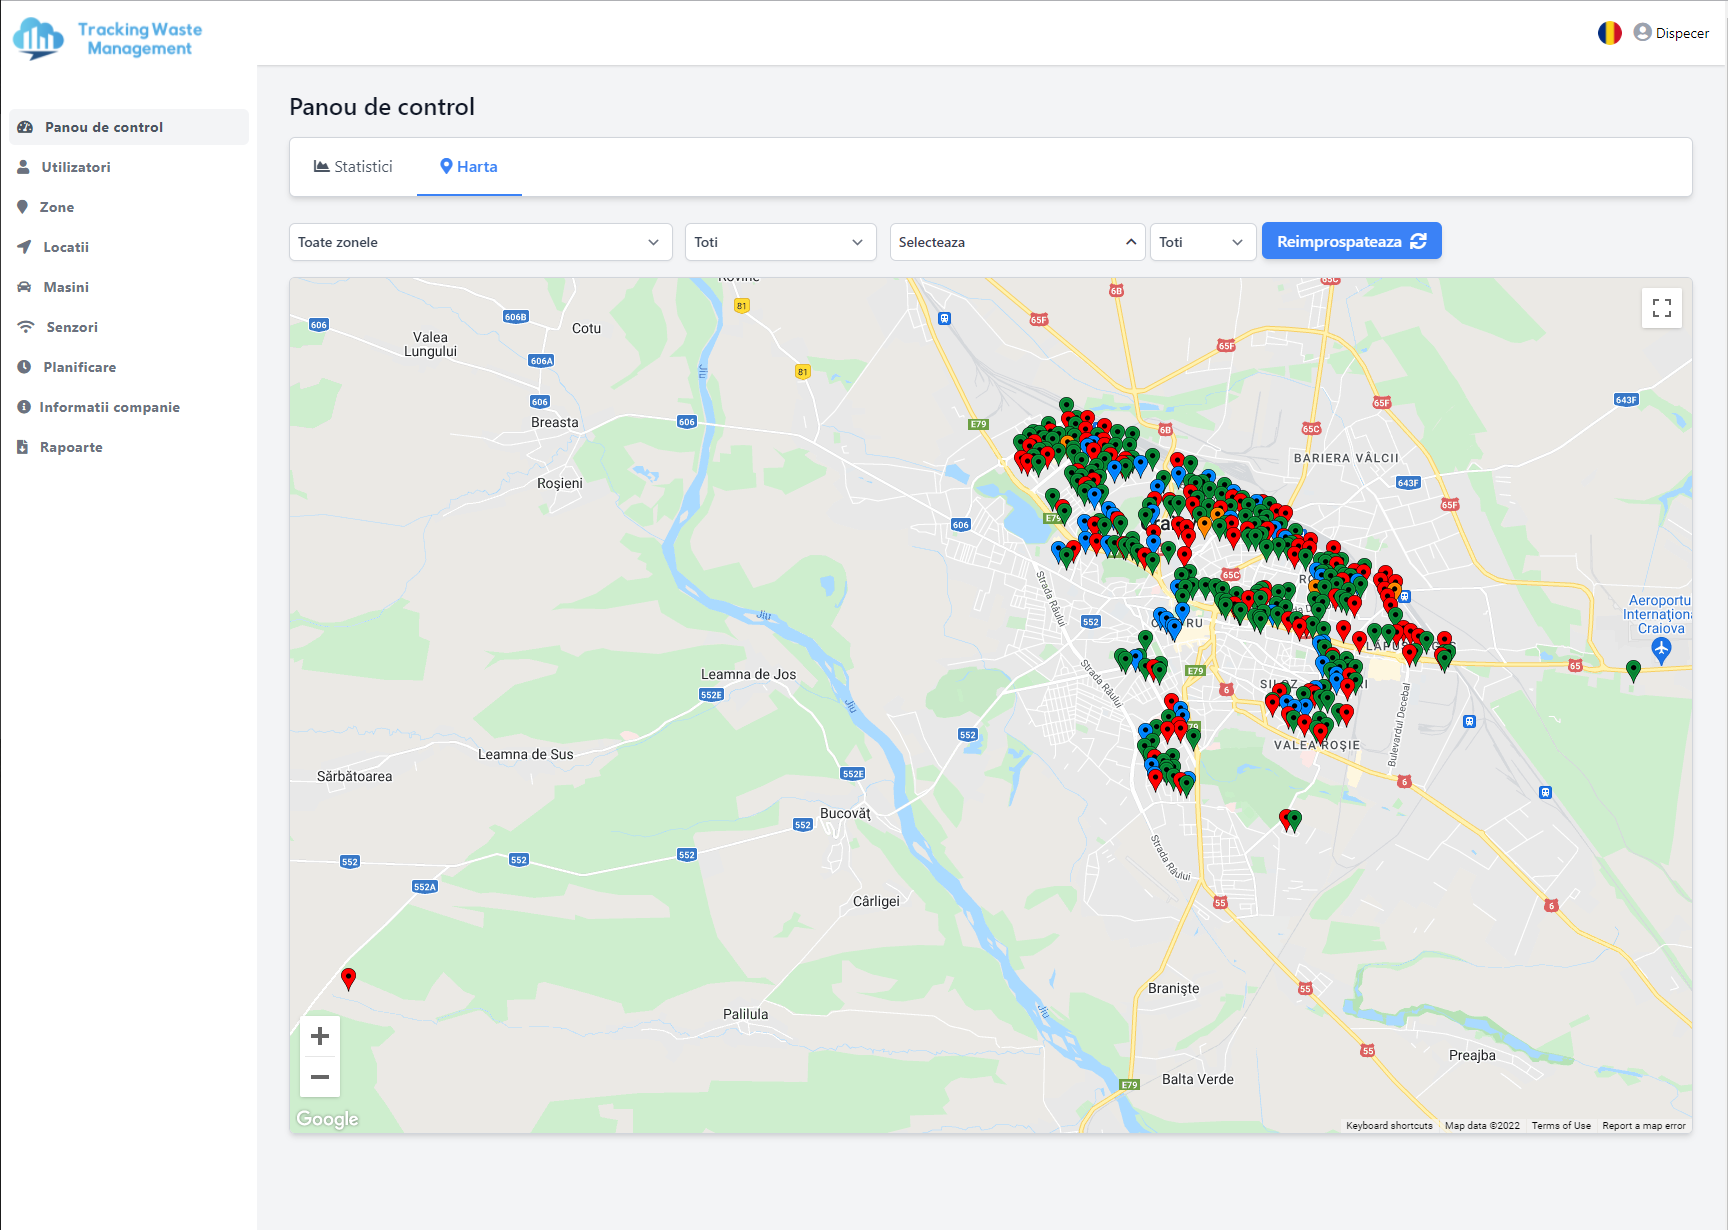
Task: Switch to the Statistici tab
Action: point(353,167)
